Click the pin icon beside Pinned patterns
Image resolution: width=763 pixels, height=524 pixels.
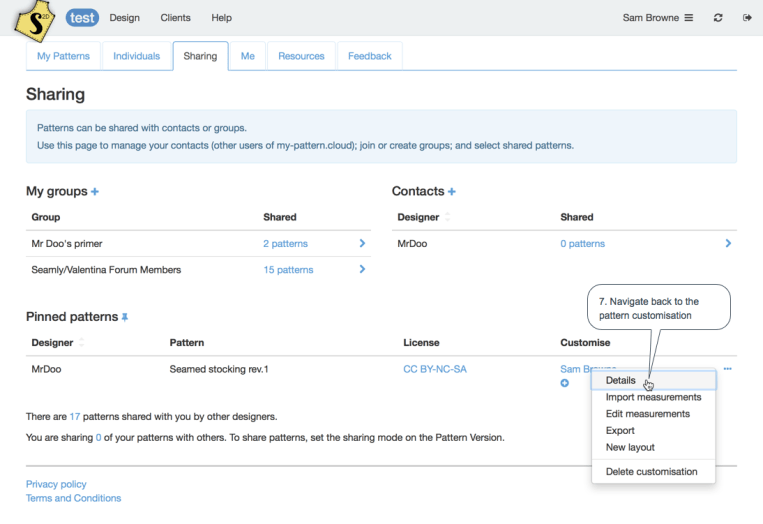tap(125, 317)
